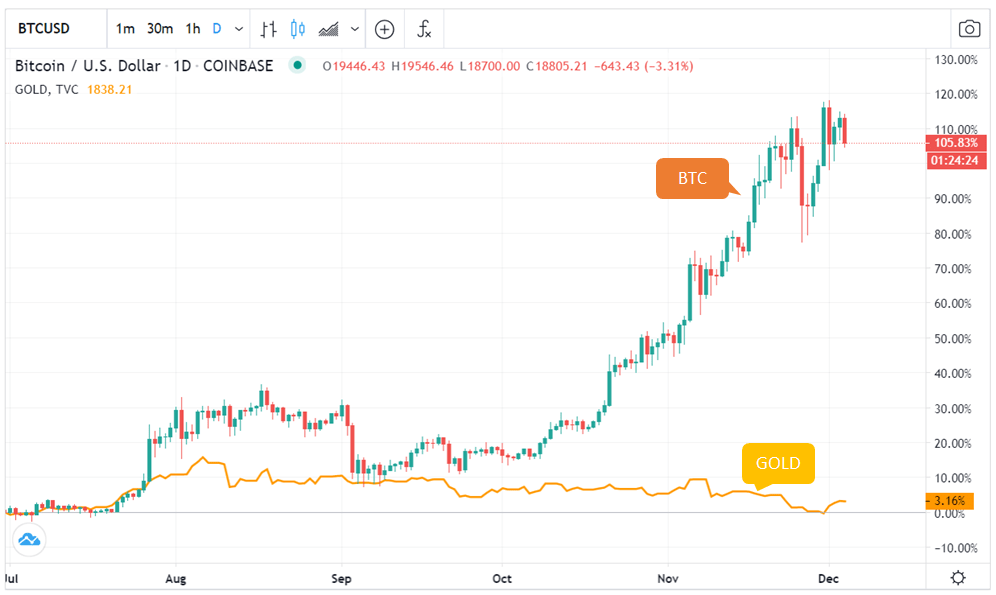Click the green market status indicator dot
Image resolution: width=996 pixels, height=595 pixels.
coord(297,65)
